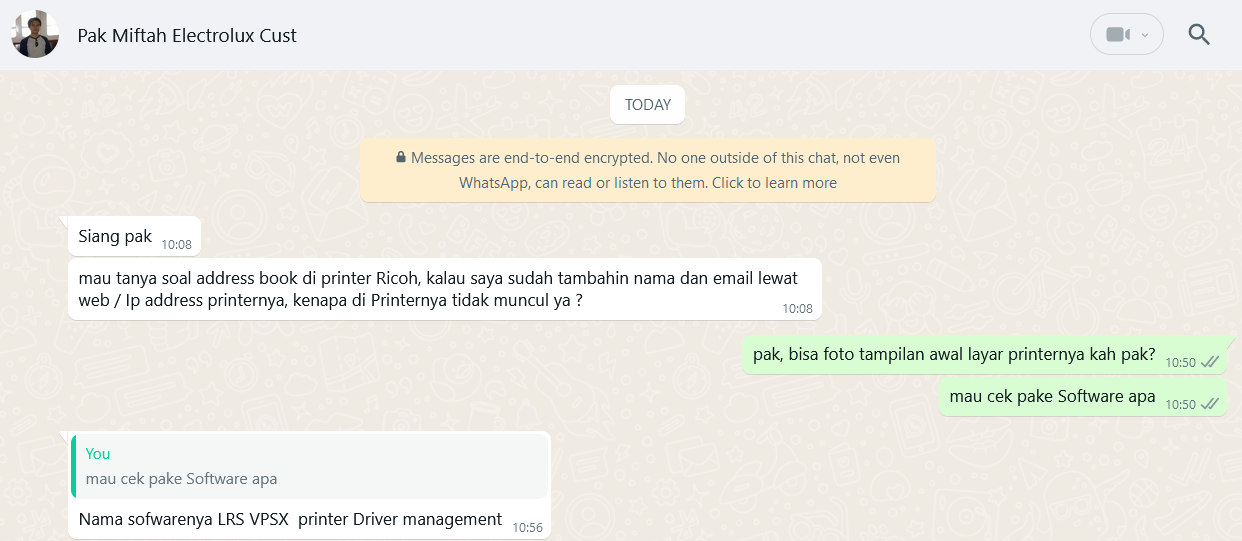This screenshot has height=541, width=1242.
Task: Open the end-to-end encrypted notice banner
Action: pyautogui.click(x=648, y=170)
